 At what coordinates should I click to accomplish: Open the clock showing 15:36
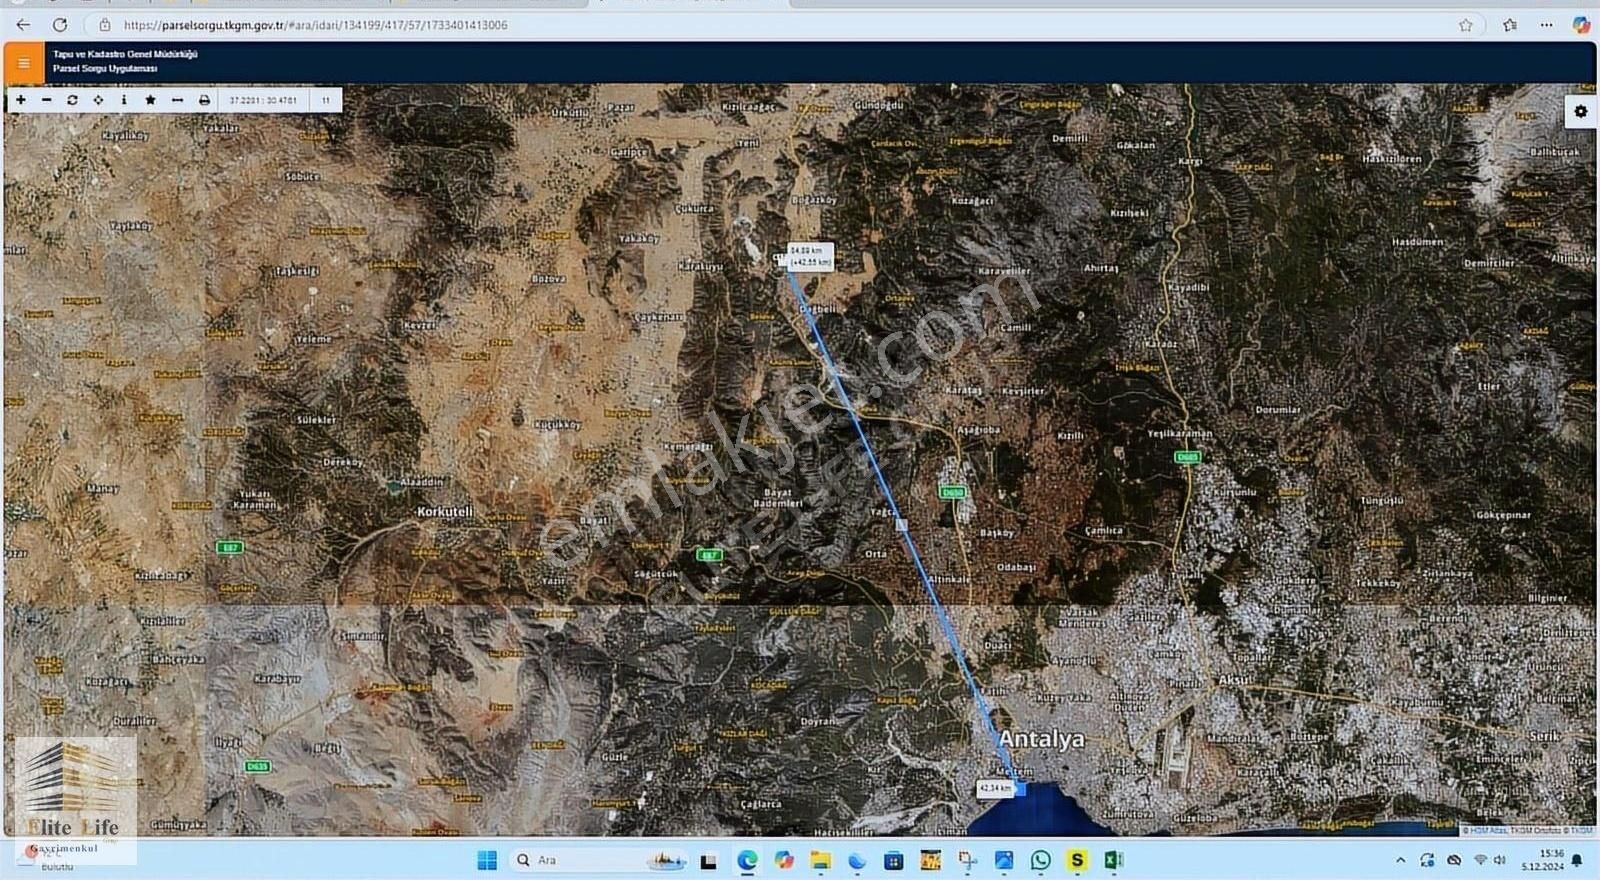click(1544, 860)
